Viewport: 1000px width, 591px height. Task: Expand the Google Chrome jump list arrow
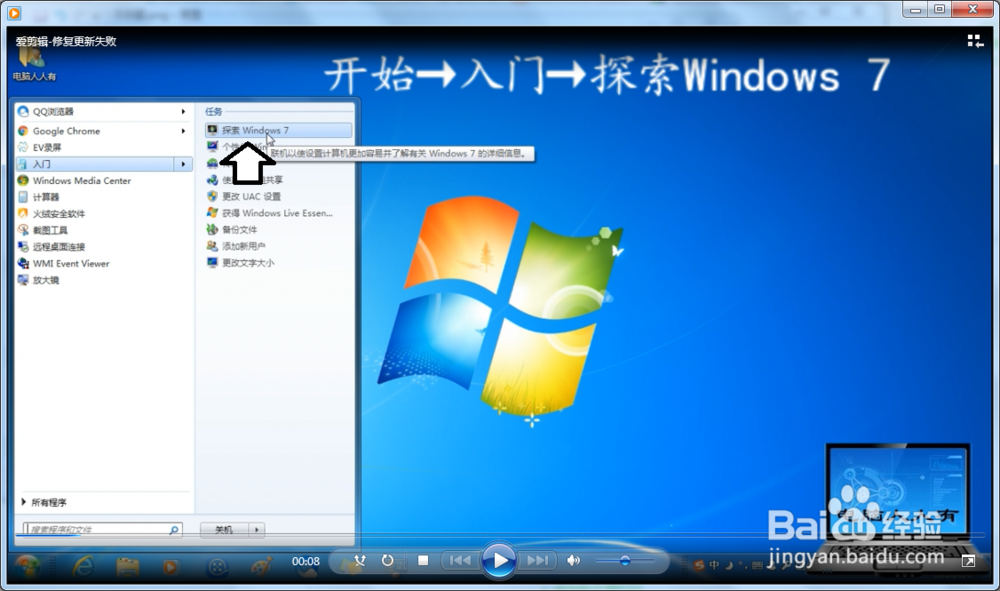(184, 131)
